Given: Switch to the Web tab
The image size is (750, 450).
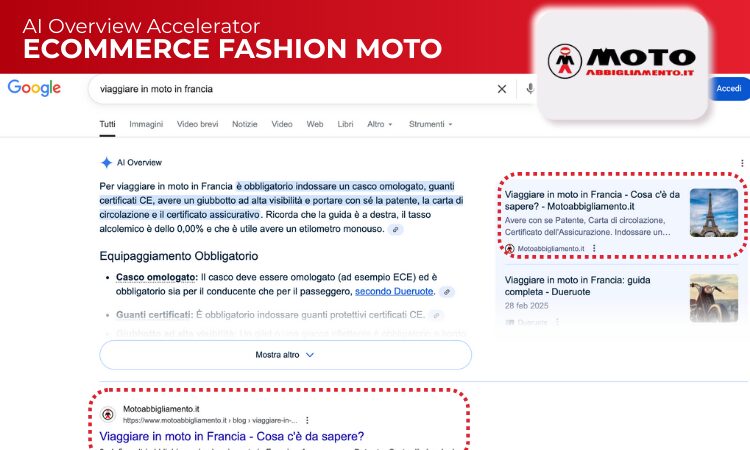Looking at the screenshot, I should pos(315,124).
